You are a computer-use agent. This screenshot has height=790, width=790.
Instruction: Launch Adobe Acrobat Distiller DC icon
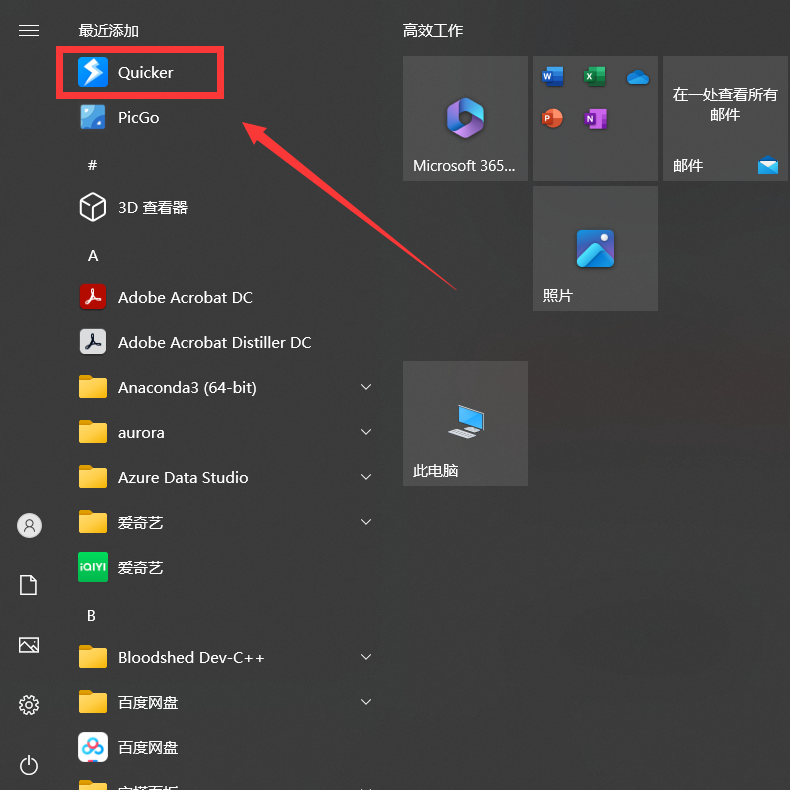coord(93,342)
